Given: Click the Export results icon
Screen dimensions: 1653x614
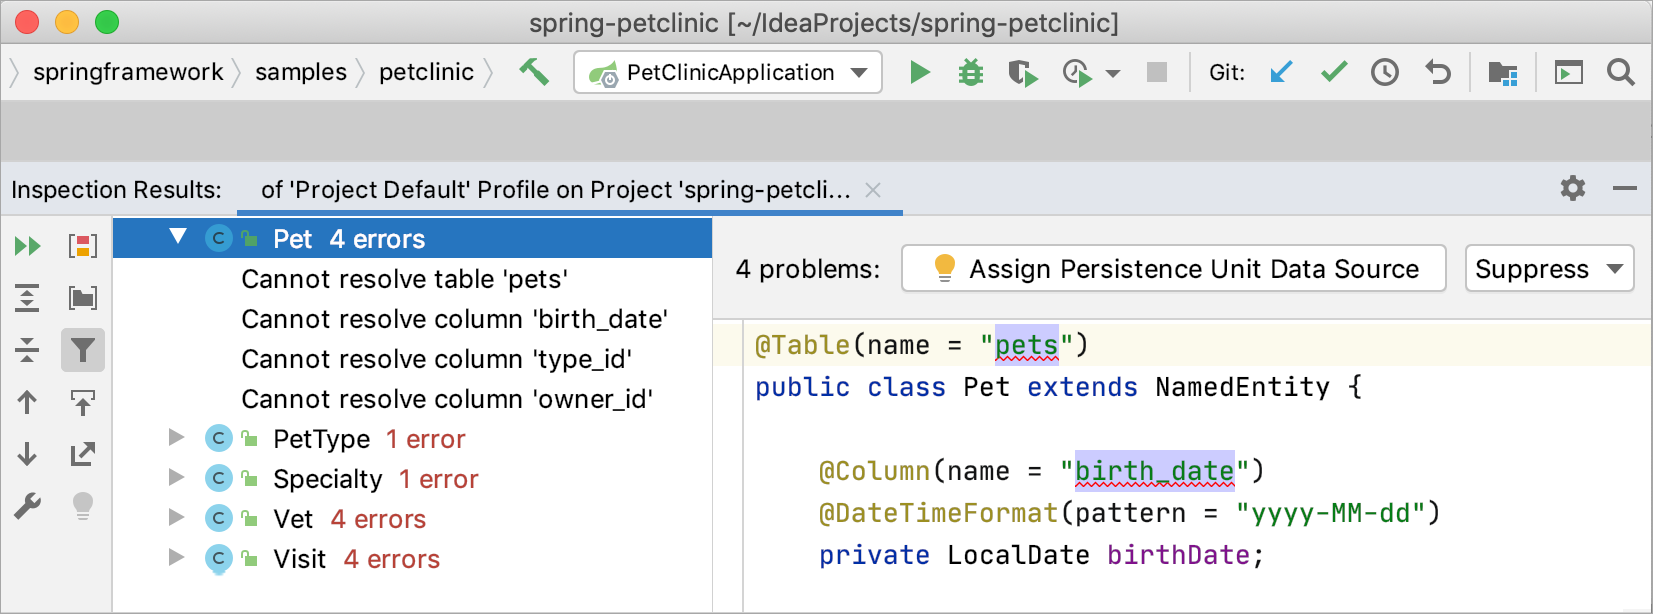Looking at the screenshot, I should (x=82, y=454).
